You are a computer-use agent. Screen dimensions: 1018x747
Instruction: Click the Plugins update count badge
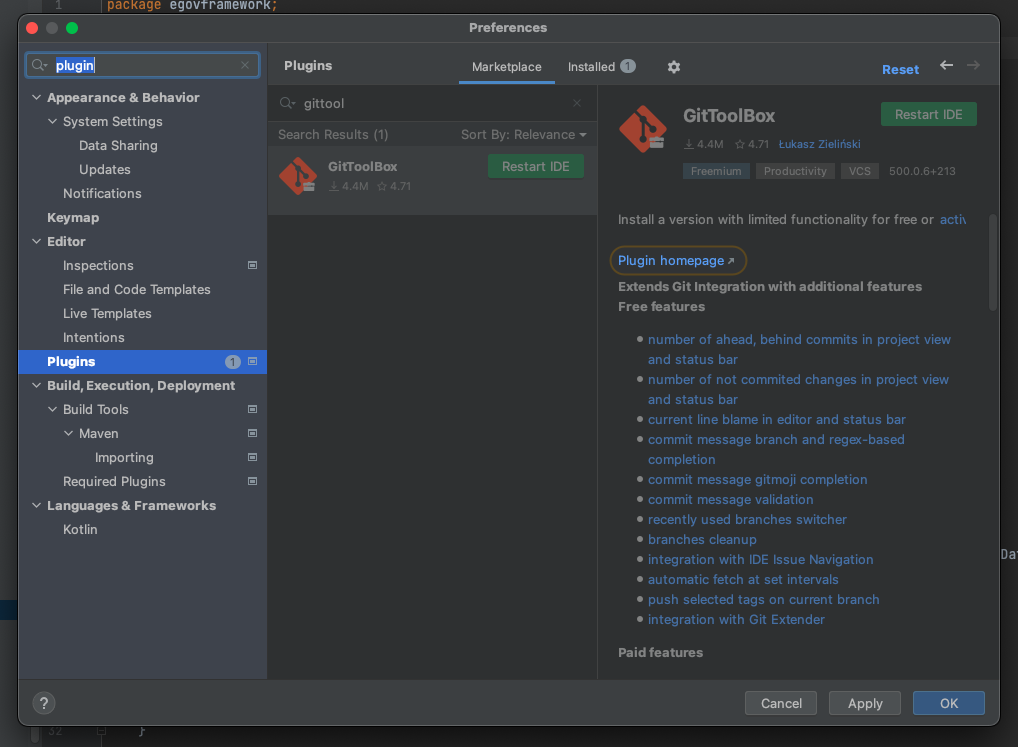[x=232, y=362]
